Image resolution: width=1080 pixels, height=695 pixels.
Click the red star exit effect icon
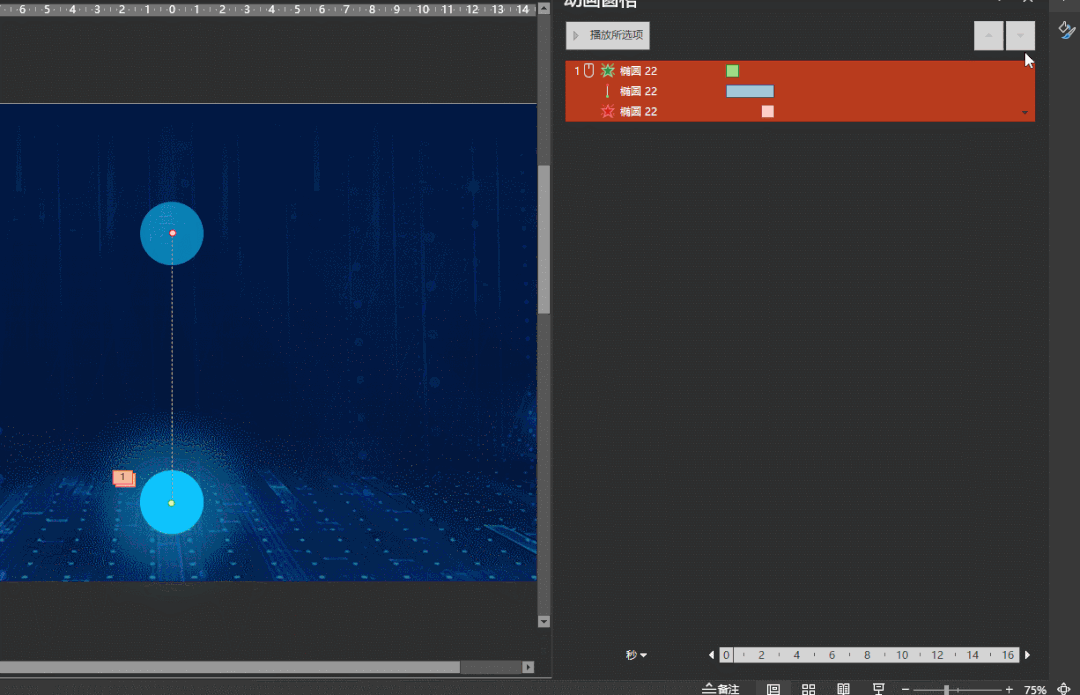coord(608,112)
